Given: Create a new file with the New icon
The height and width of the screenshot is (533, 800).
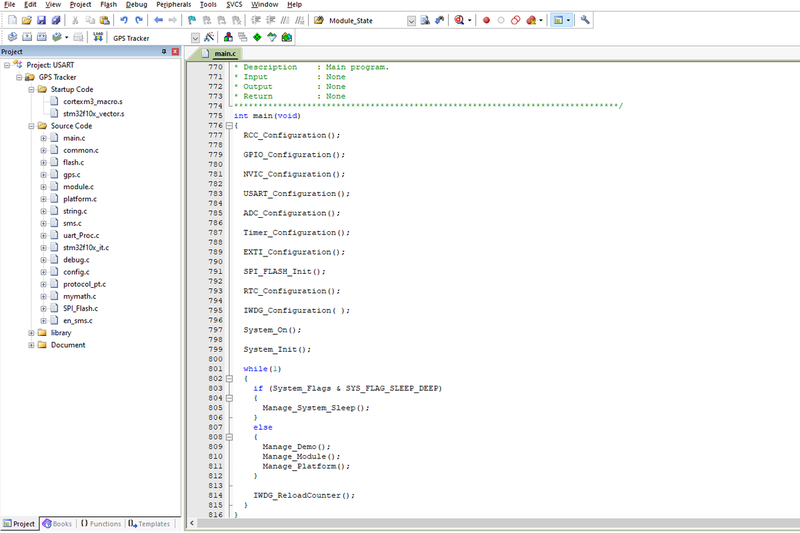Looking at the screenshot, I should 13,20.
